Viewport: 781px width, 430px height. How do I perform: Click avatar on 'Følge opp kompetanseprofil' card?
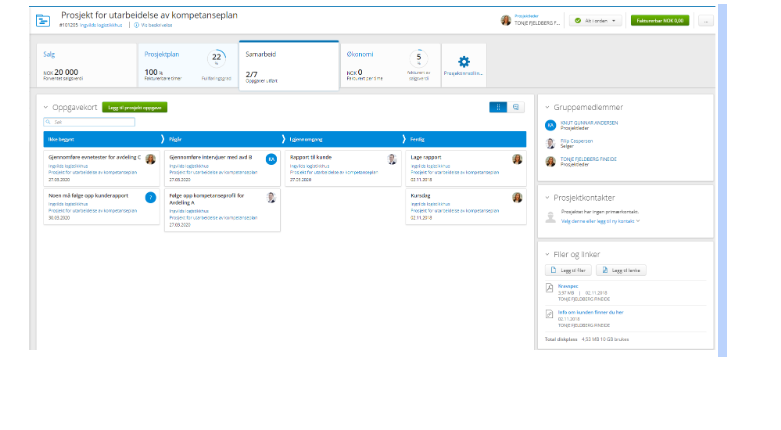click(271, 198)
